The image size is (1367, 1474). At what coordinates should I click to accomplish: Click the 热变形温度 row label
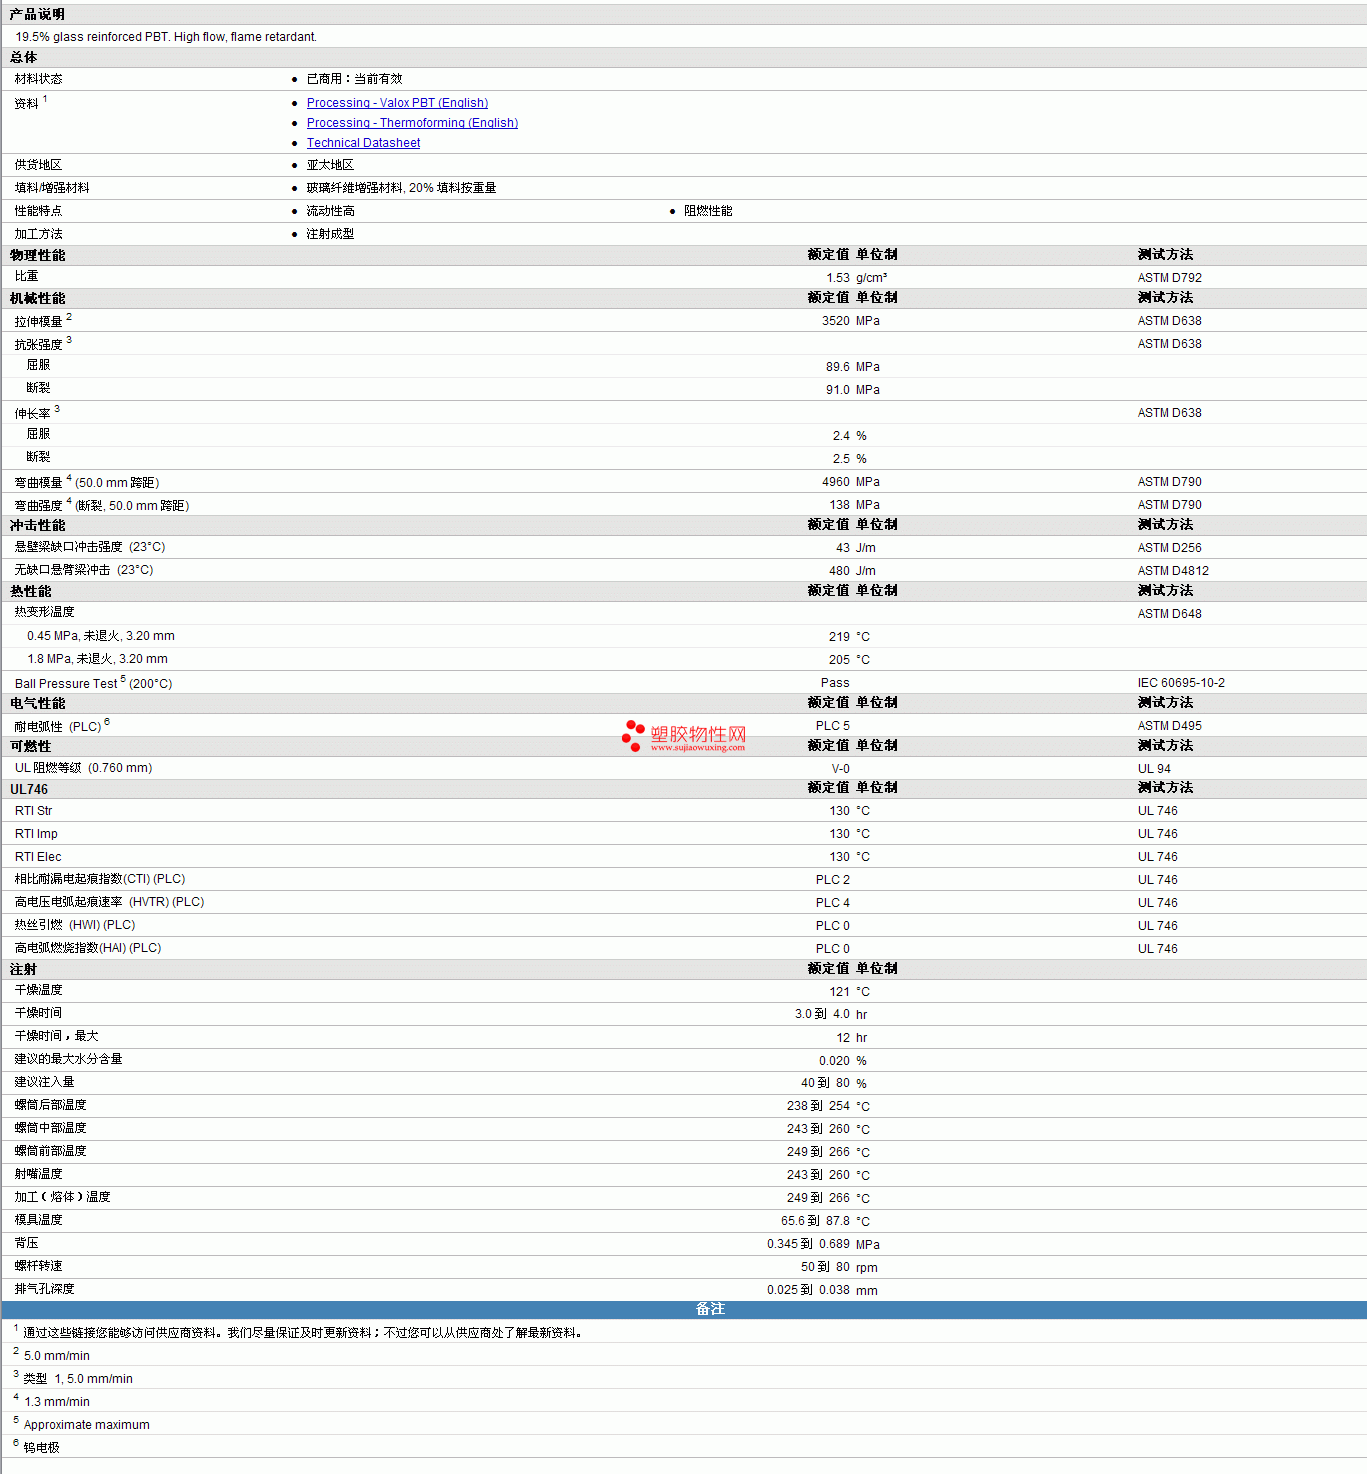click(44, 612)
